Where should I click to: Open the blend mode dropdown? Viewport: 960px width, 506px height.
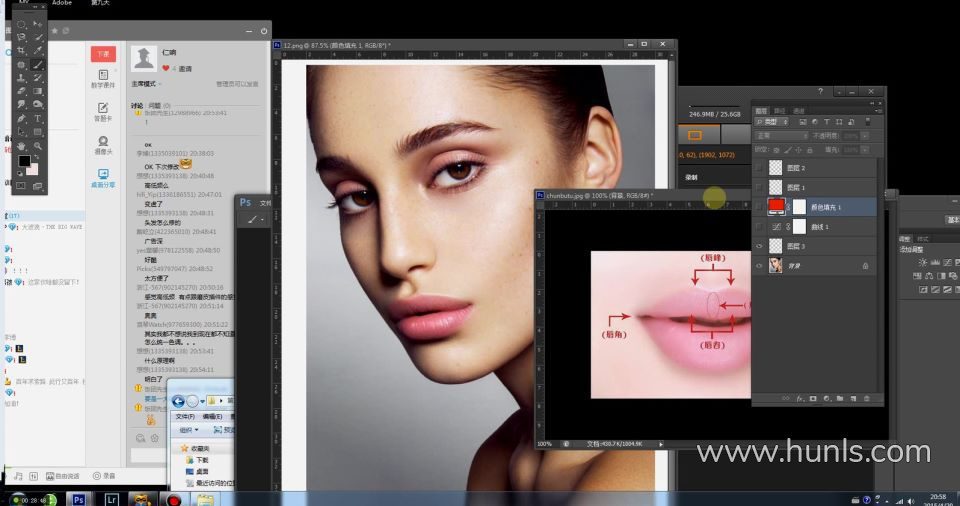(781, 135)
